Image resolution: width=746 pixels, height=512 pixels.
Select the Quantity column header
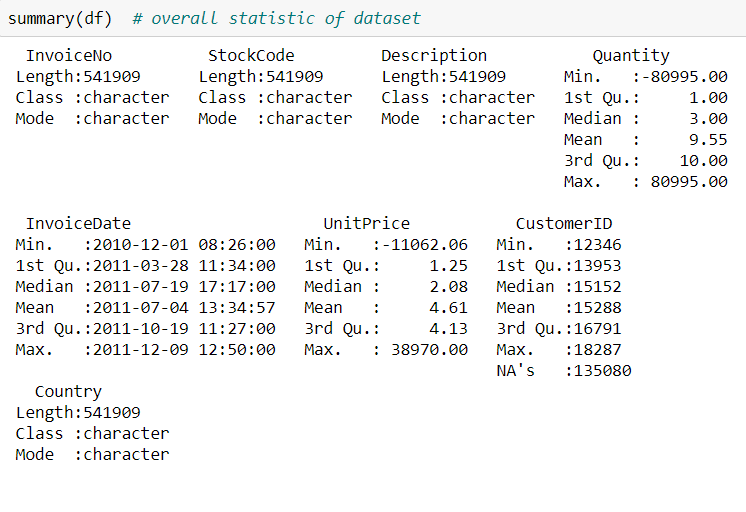631,56
